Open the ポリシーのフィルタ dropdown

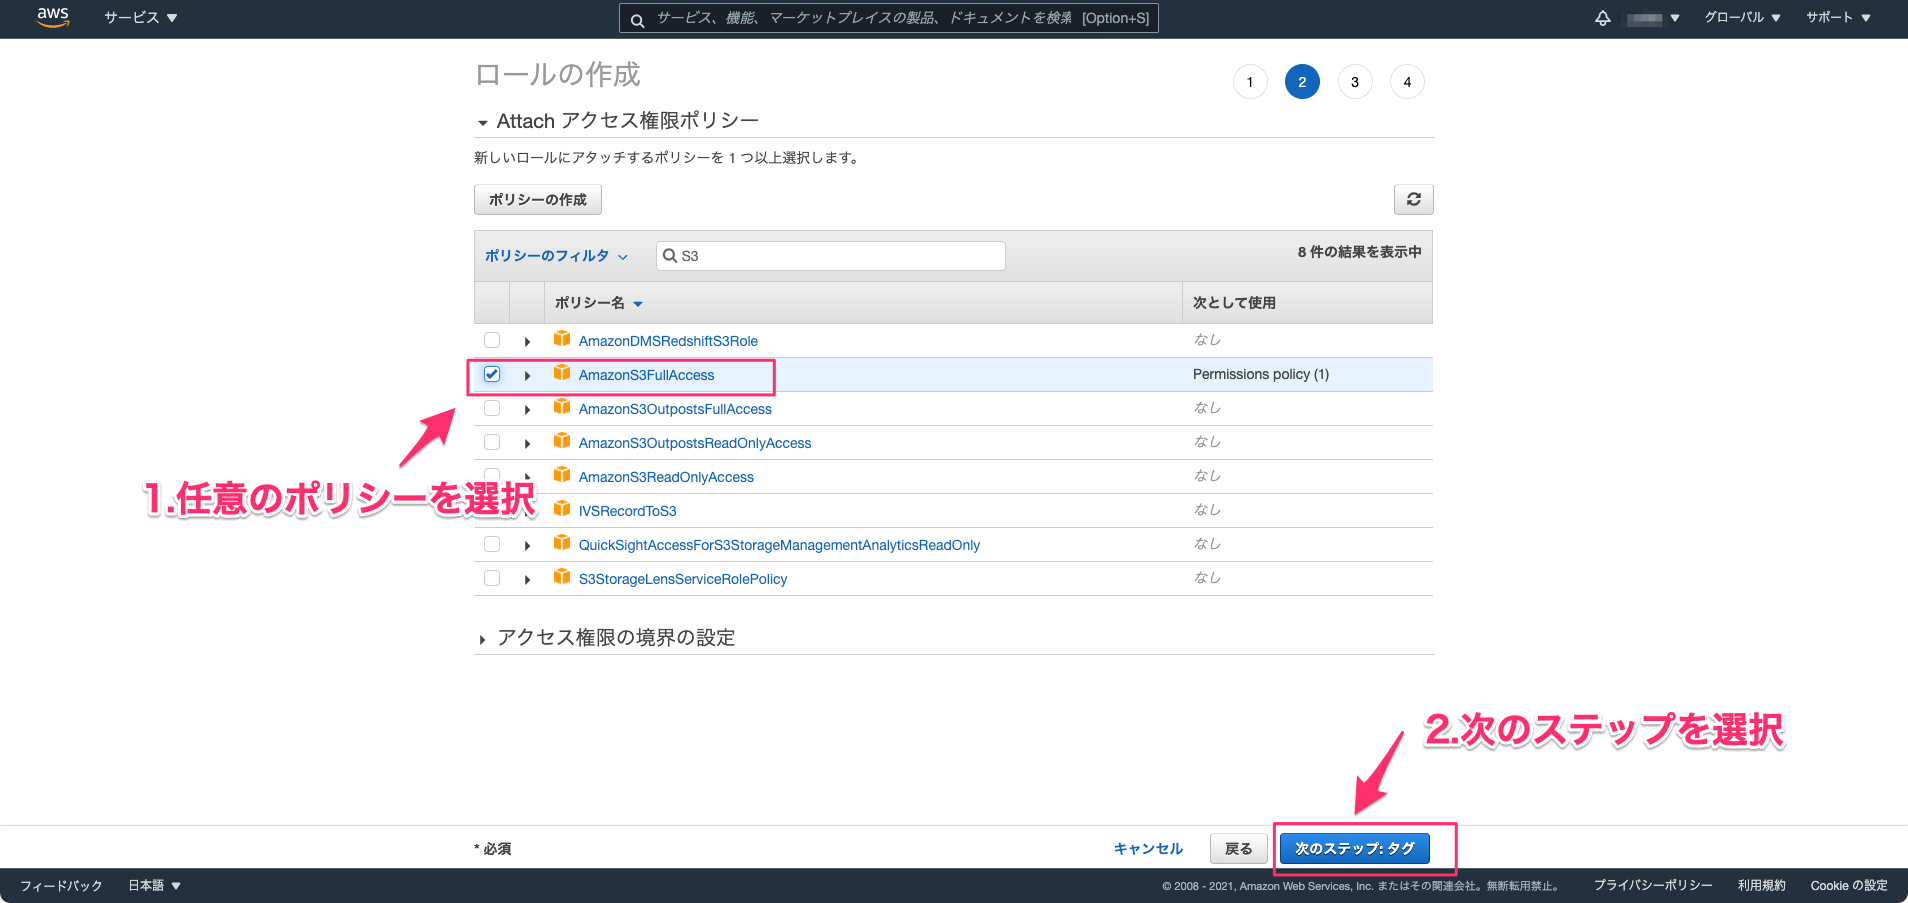click(556, 256)
